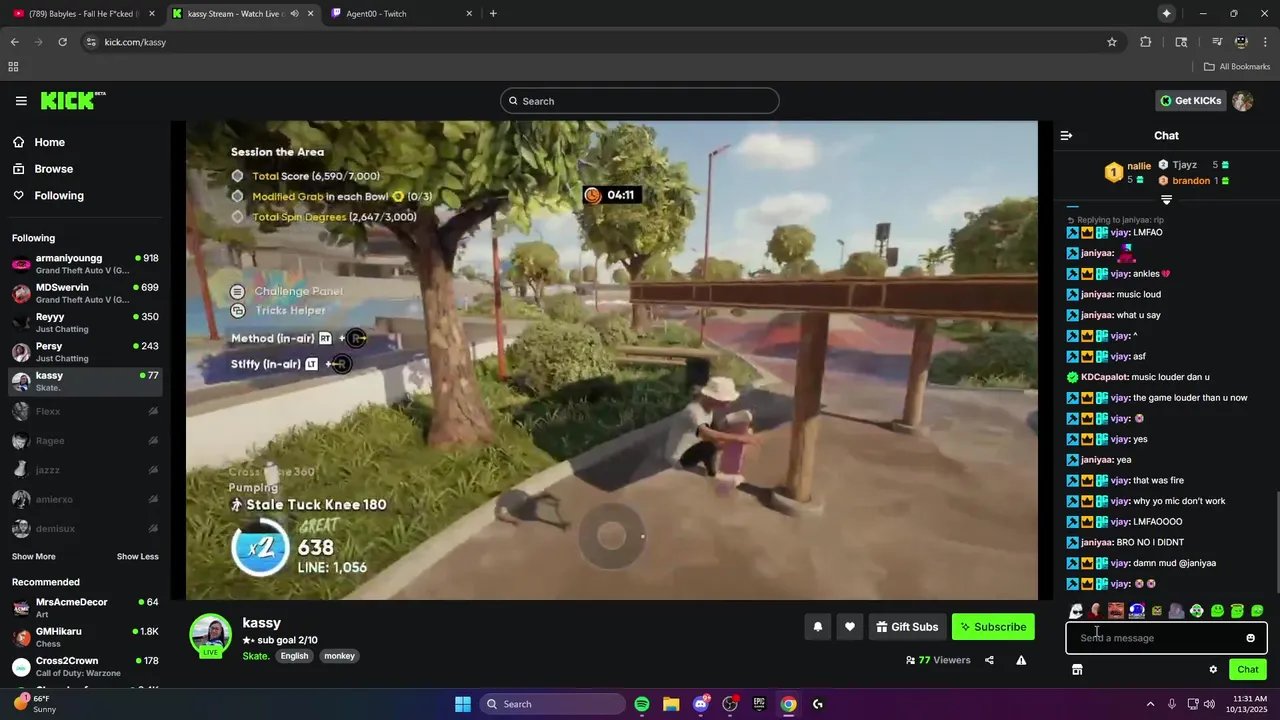Viewport: 1280px width, 720px height.
Task: Open Chrome apps grid icon
Action: (x=13, y=67)
